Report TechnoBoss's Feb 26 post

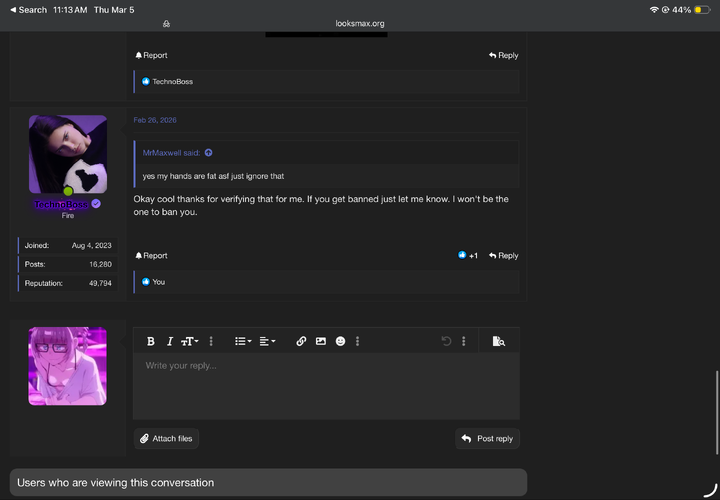coord(151,255)
